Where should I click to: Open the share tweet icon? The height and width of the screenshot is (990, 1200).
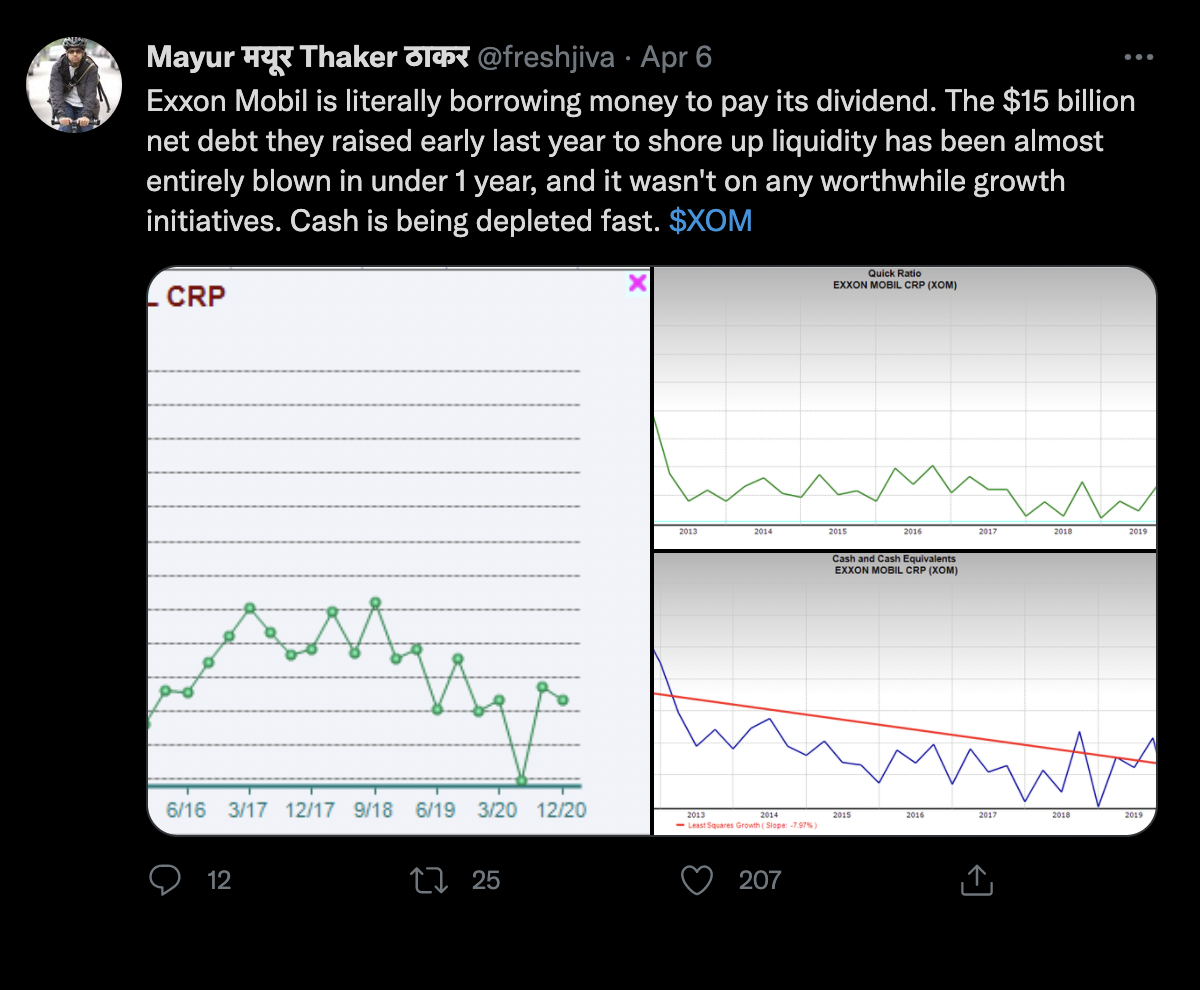[976, 880]
